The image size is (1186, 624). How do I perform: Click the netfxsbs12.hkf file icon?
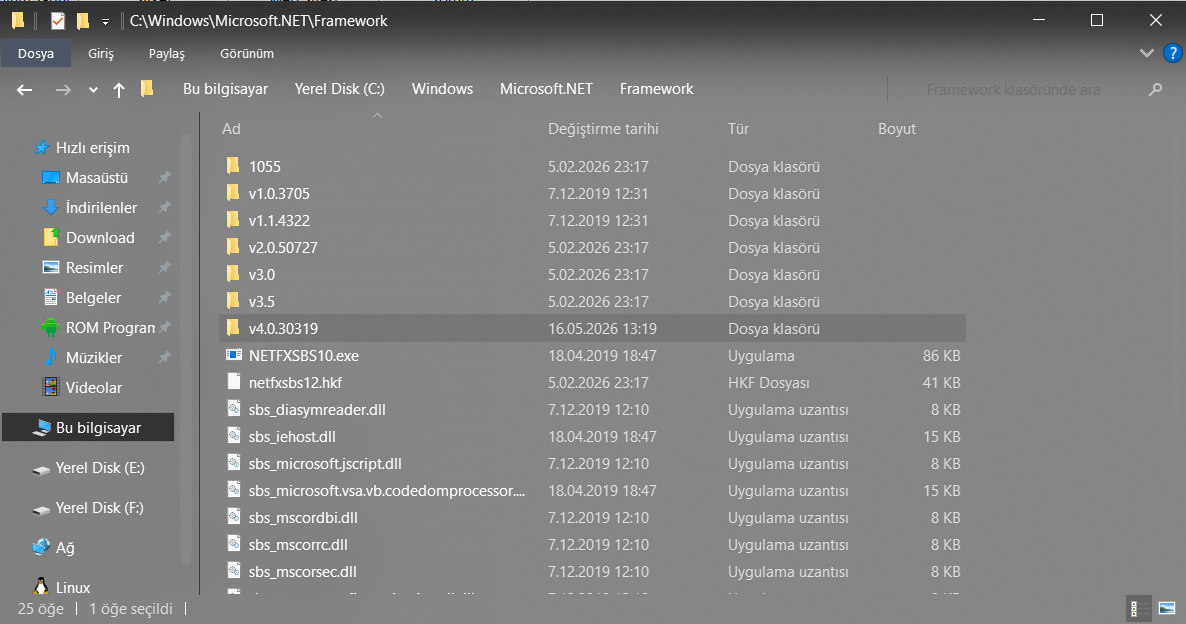click(x=234, y=382)
